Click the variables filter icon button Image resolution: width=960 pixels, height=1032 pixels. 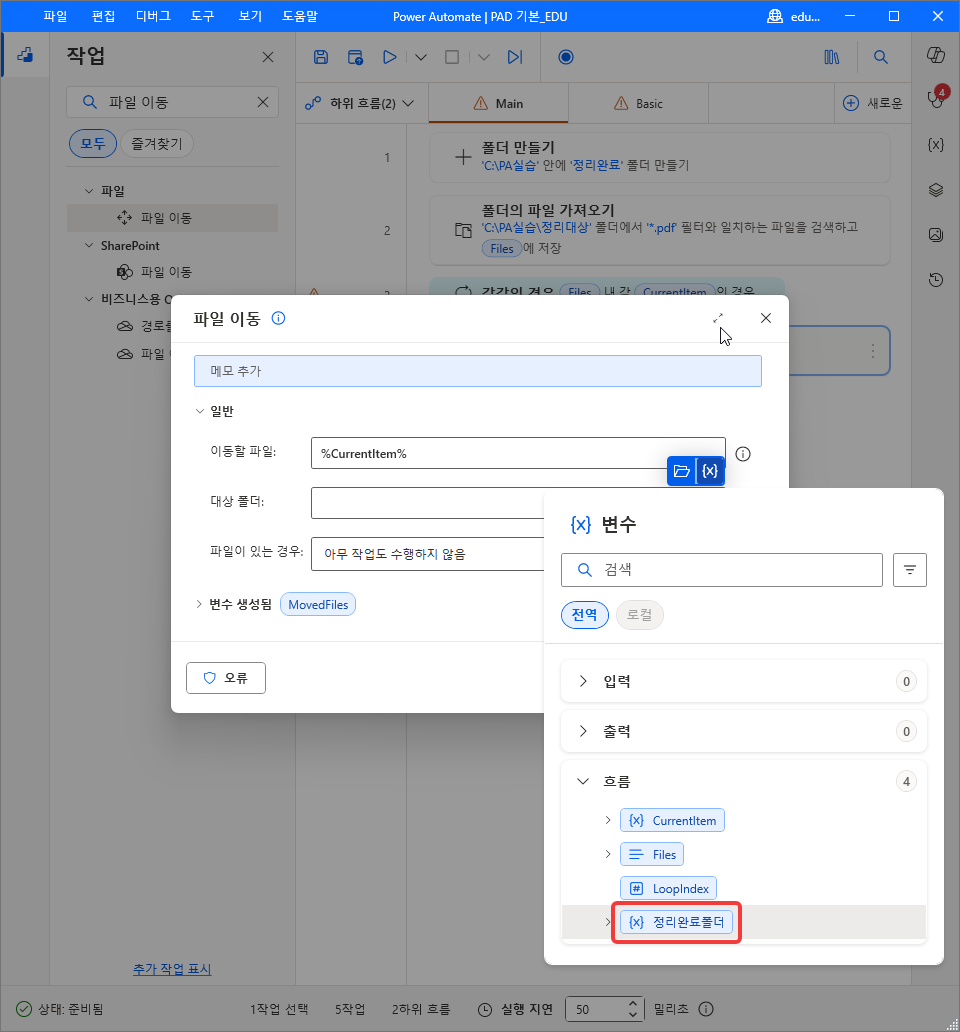click(910, 570)
